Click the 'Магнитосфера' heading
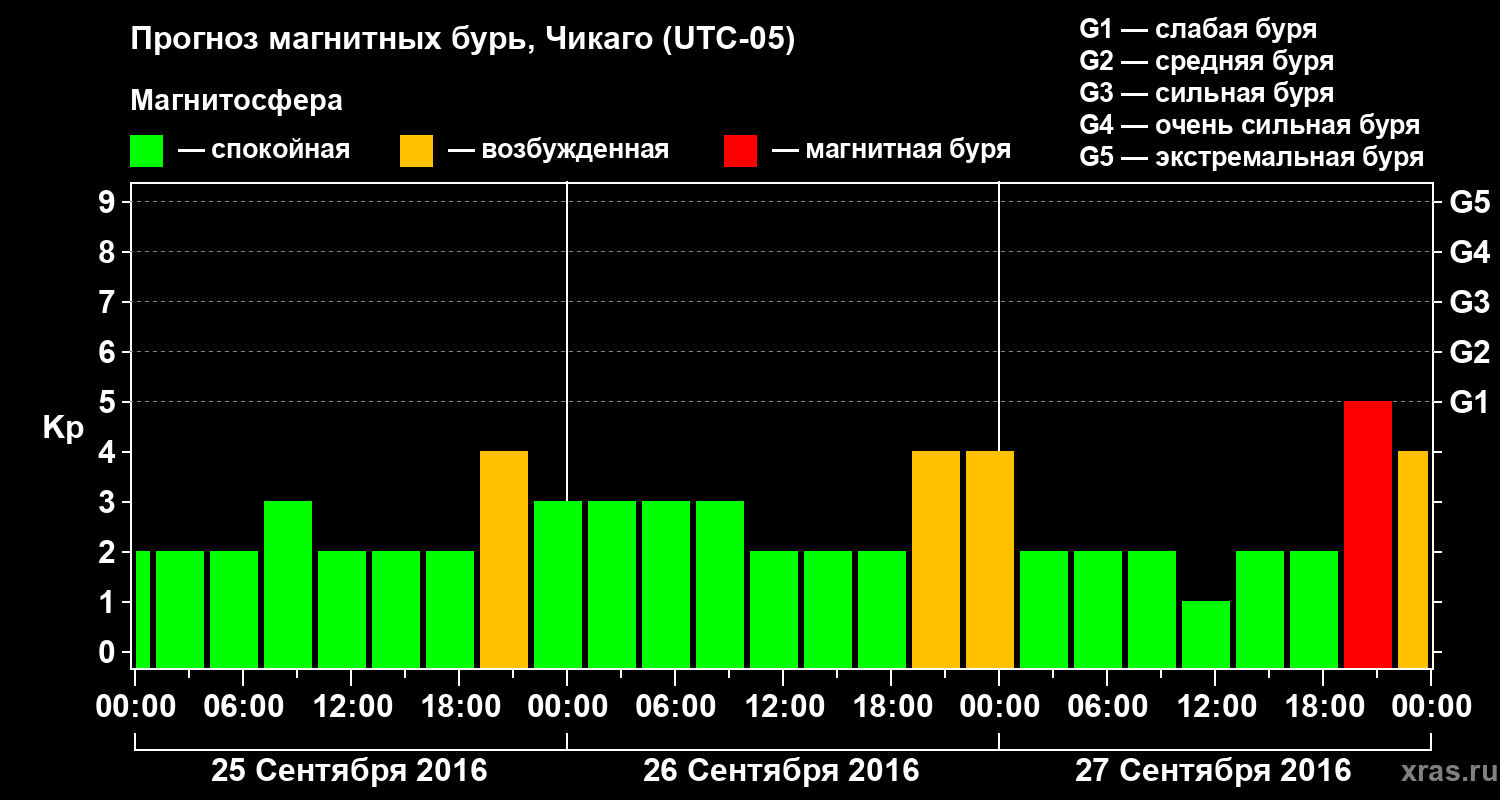The height and width of the screenshot is (800, 1500). point(236,101)
